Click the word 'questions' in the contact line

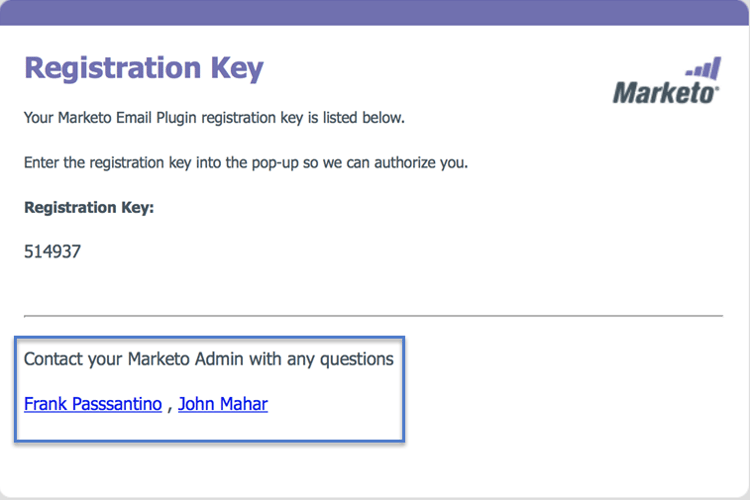pyautogui.click(x=357, y=360)
